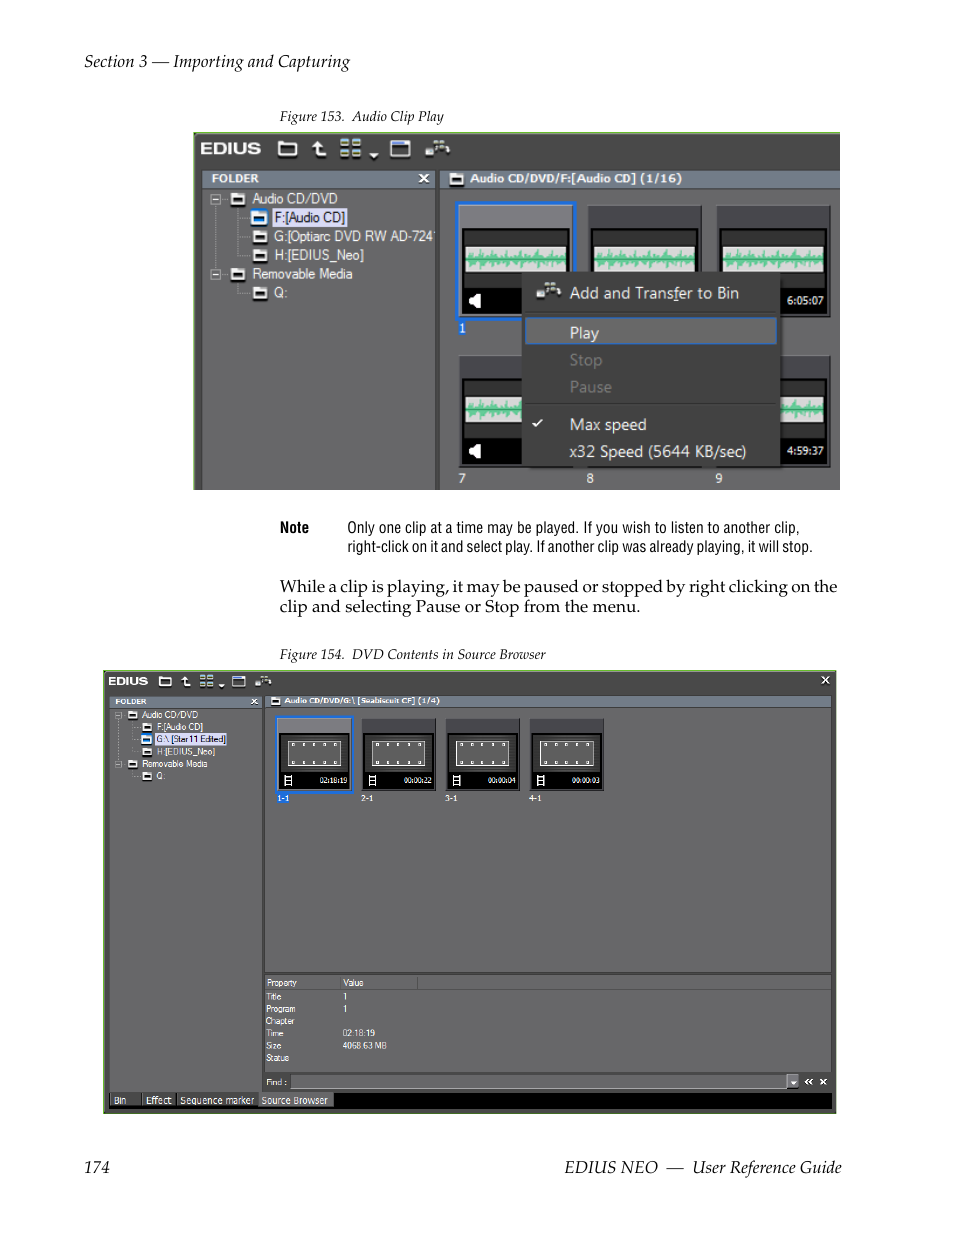
Task: Select the DVD clip 4-1 thumbnail
Action: coord(566,755)
